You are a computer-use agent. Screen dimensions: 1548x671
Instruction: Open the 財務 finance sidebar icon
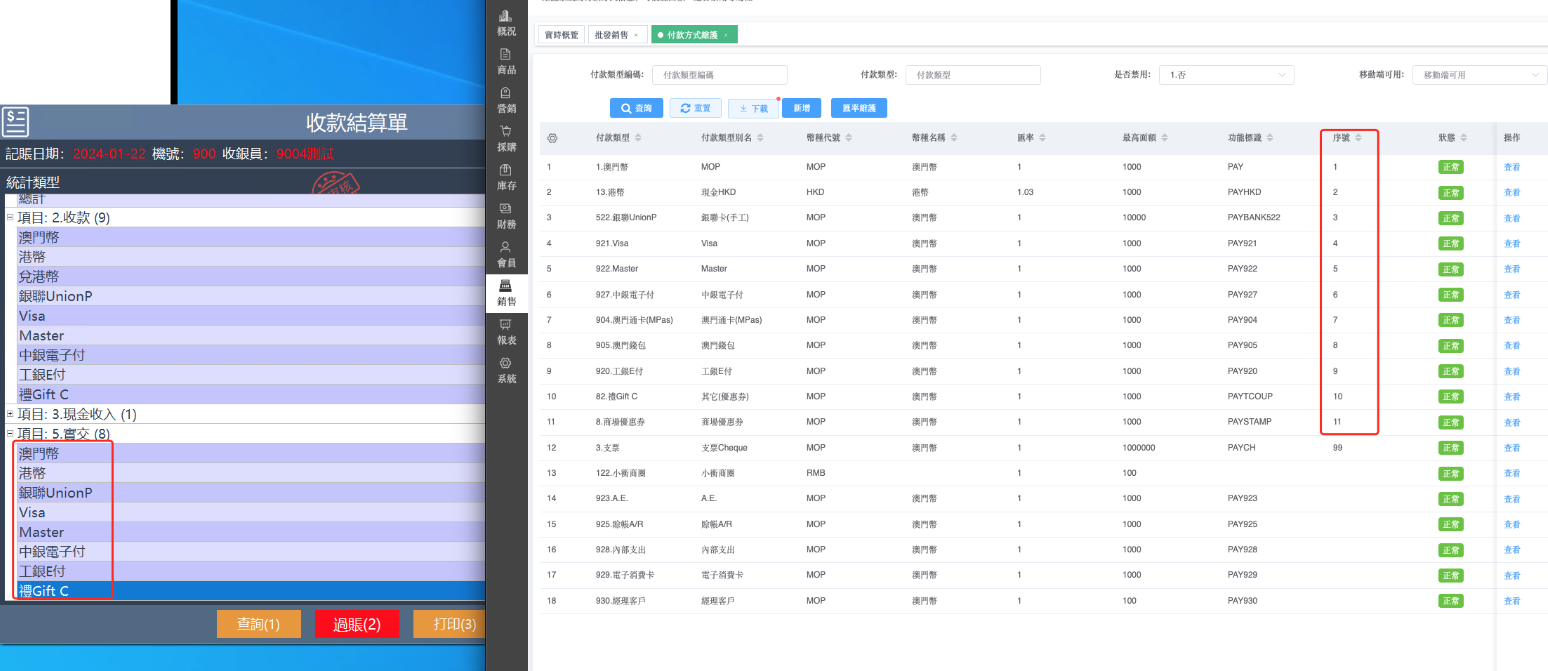pos(506,214)
